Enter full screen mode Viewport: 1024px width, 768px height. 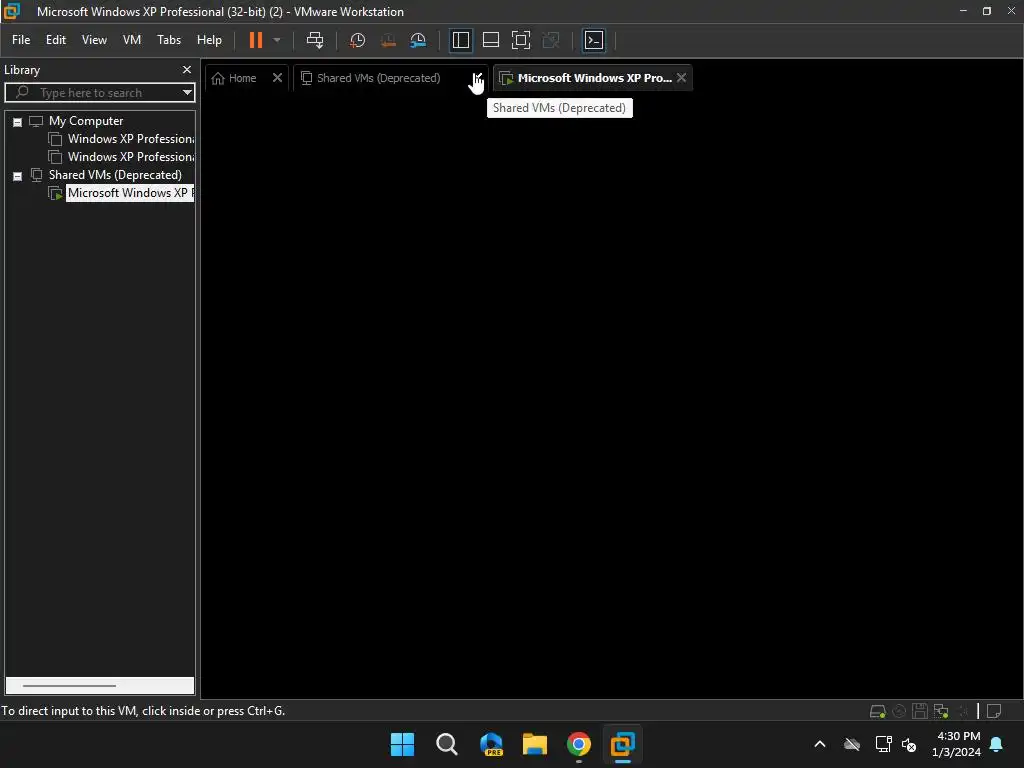[520, 40]
